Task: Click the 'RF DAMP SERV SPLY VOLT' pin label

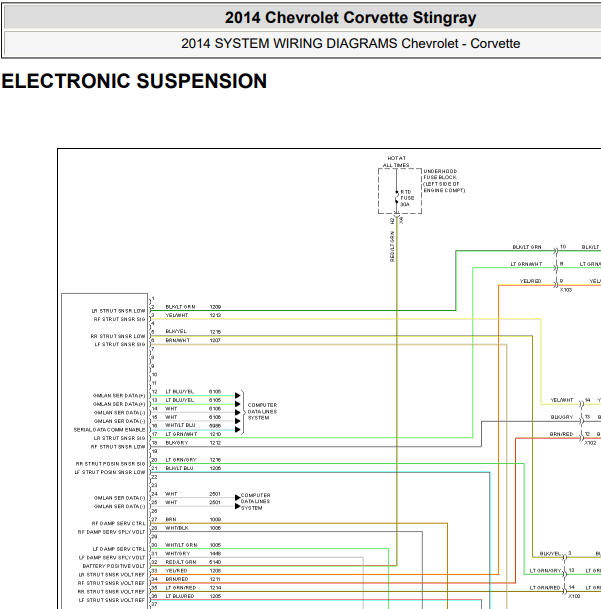Action: tap(111, 532)
